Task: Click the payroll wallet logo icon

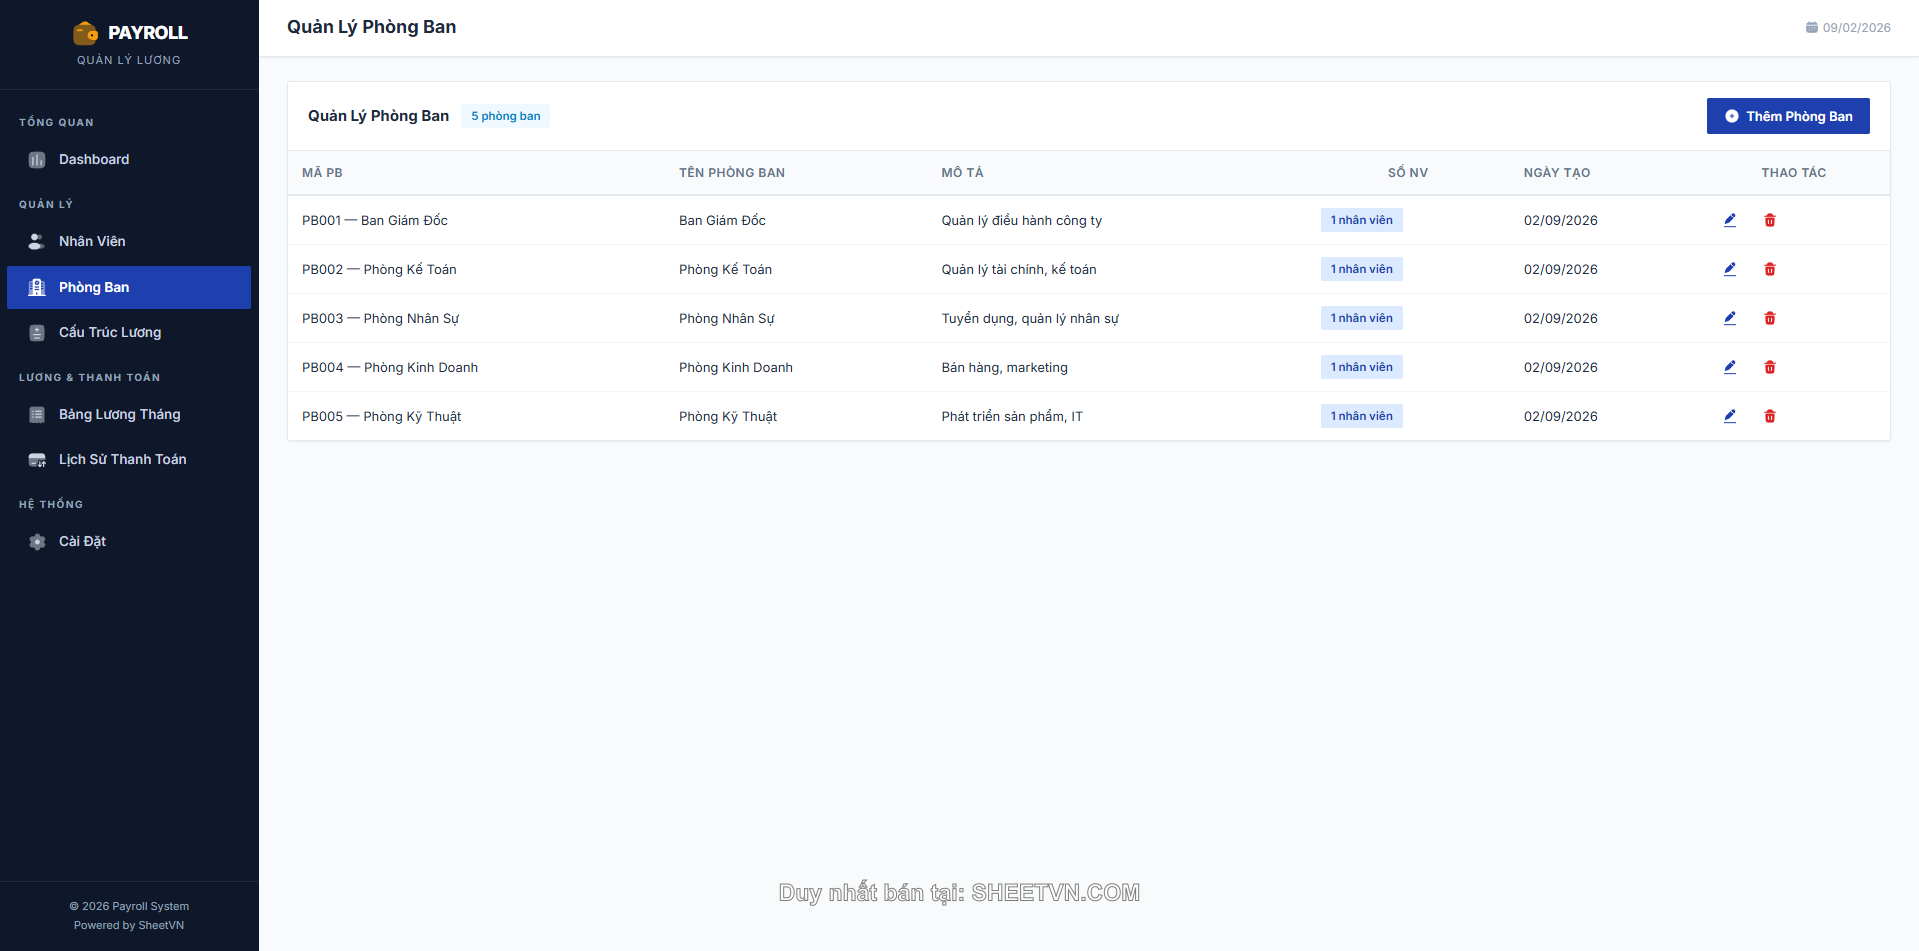Action: coord(86,33)
